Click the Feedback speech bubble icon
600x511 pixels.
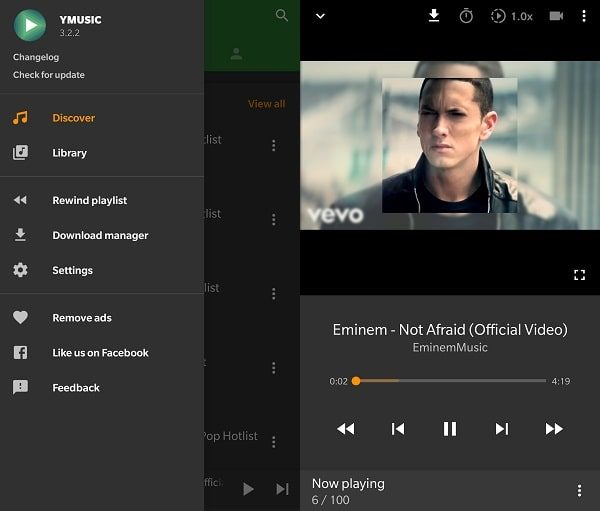click(20, 387)
